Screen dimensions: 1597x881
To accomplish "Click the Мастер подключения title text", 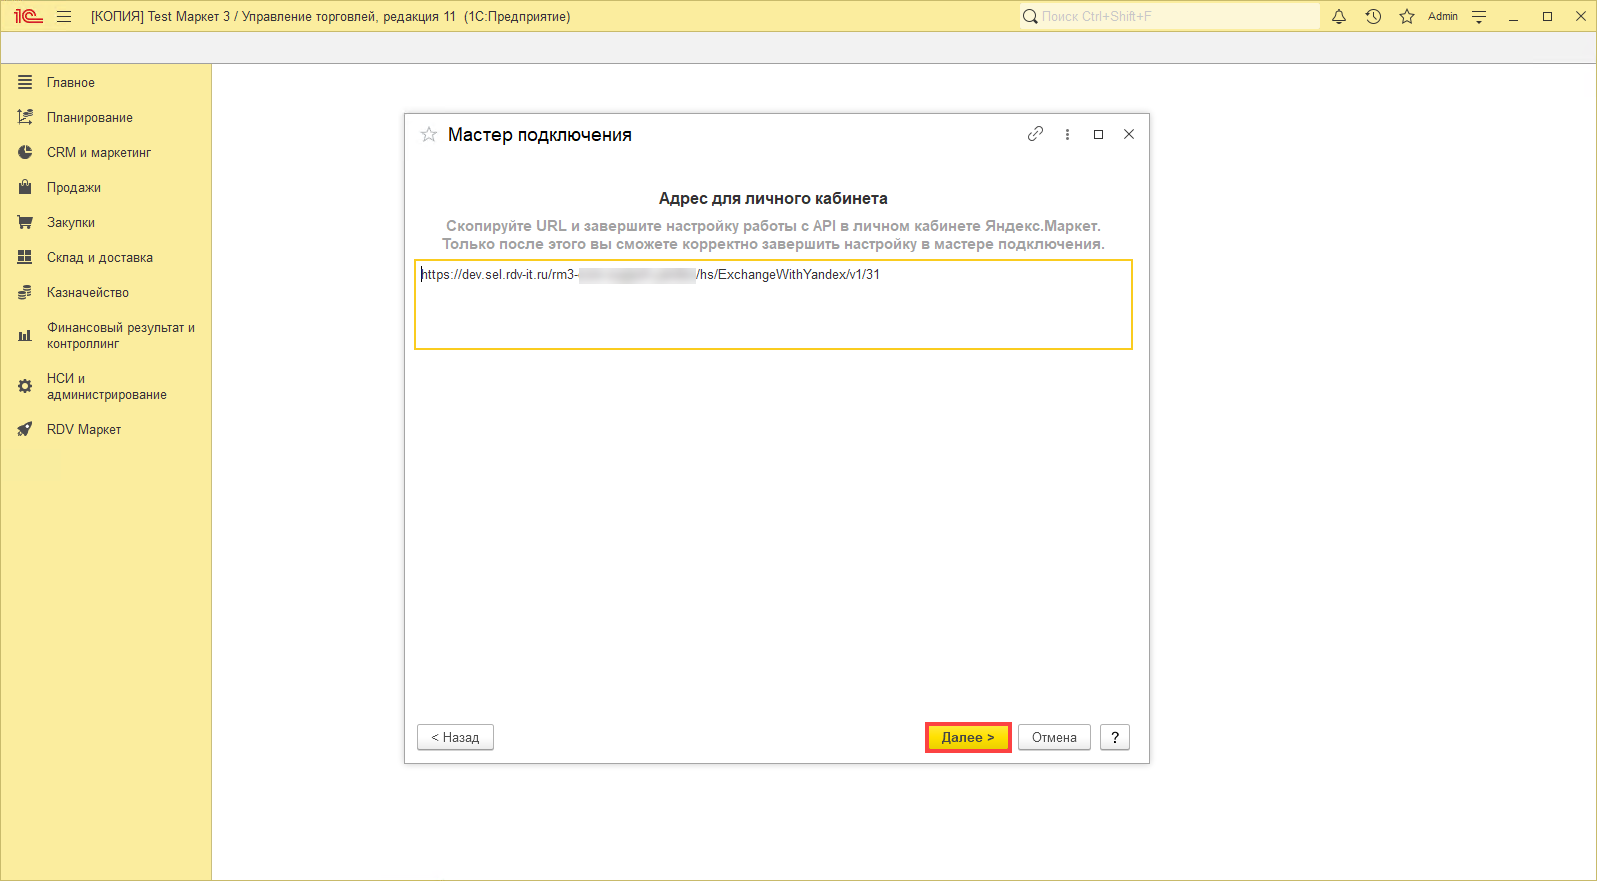I will (540, 135).
